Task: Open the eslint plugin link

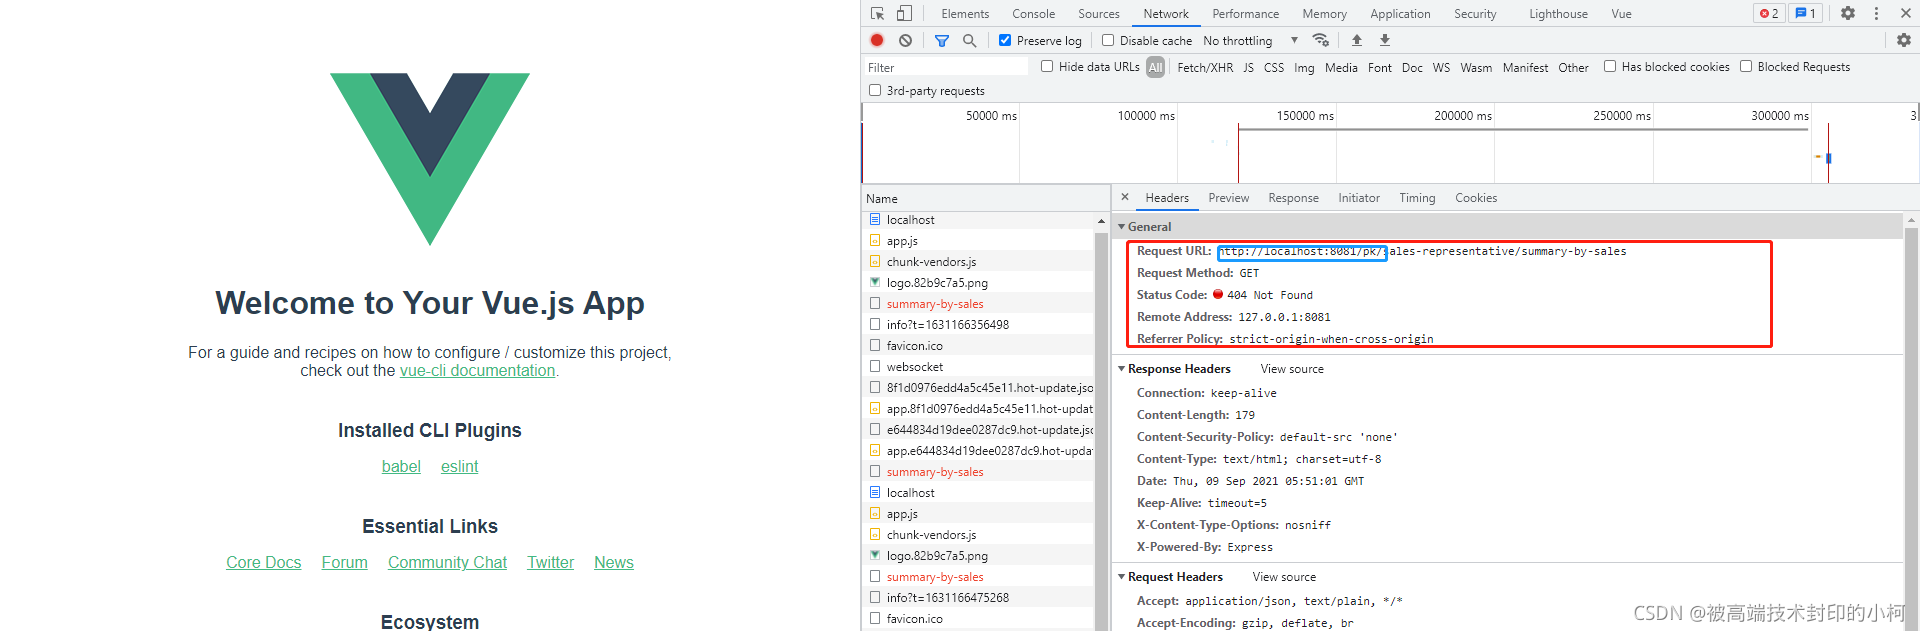Action: [459, 466]
